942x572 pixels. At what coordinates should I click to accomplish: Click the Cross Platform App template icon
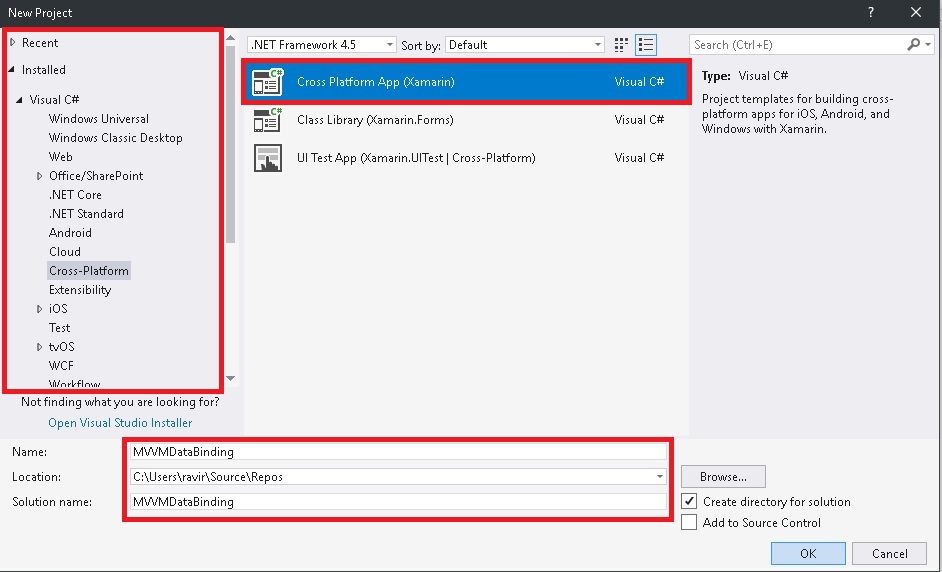[268, 82]
